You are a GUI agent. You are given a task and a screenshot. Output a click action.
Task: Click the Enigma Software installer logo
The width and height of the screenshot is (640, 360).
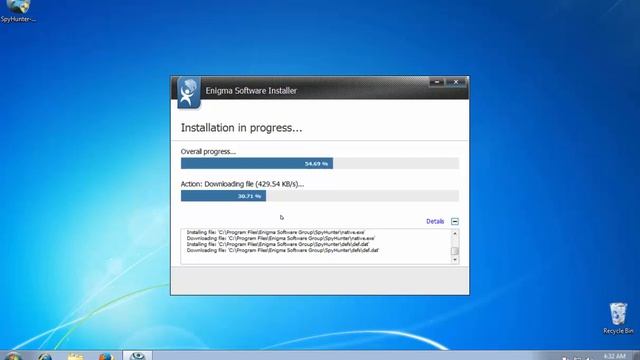189,93
